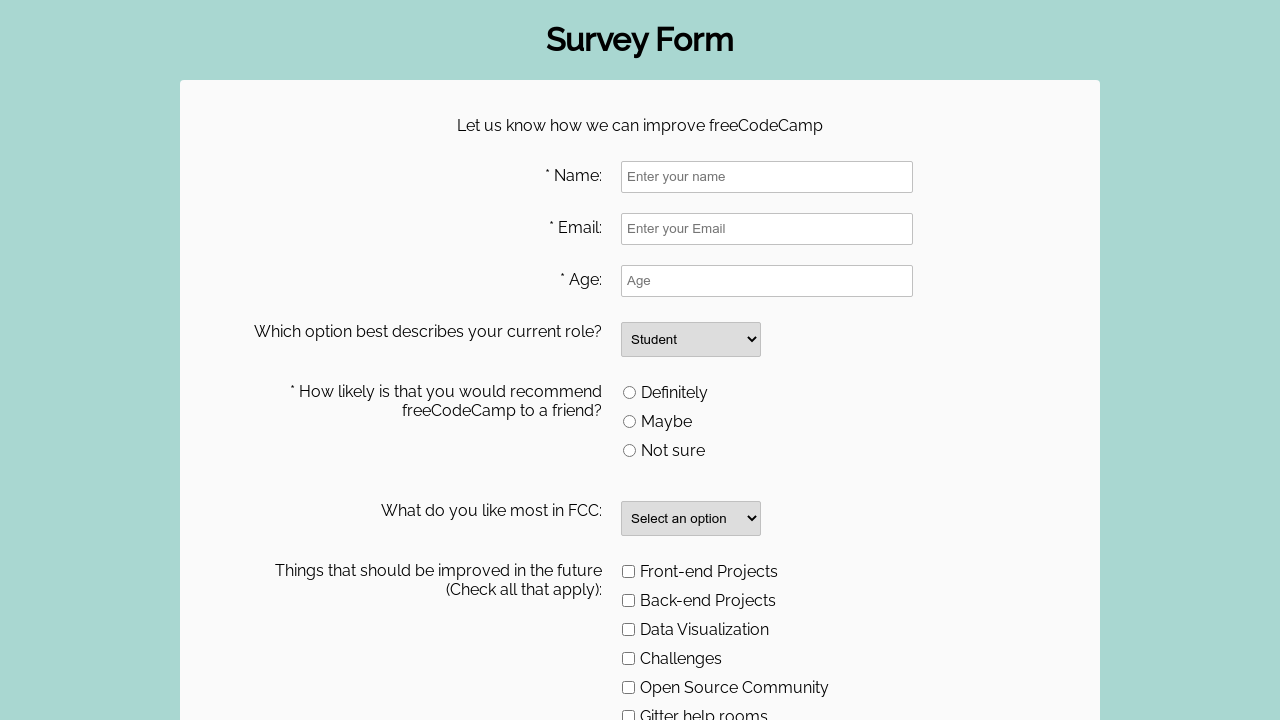Click the Survey Form heading
The width and height of the screenshot is (1280, 720).
(639, 40)
